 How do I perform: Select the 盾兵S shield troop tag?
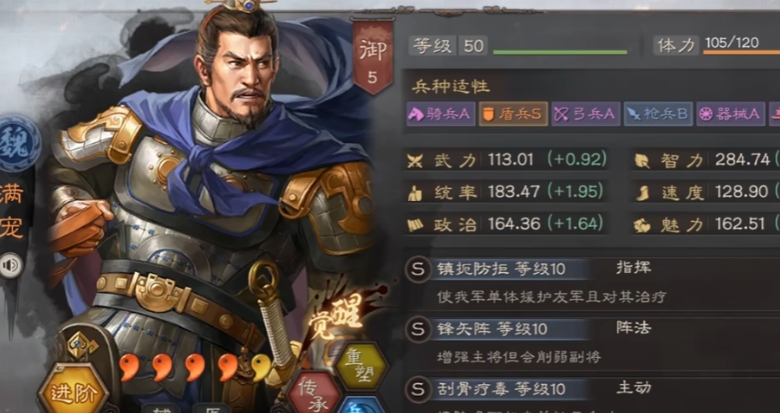(x=513, y=114)
